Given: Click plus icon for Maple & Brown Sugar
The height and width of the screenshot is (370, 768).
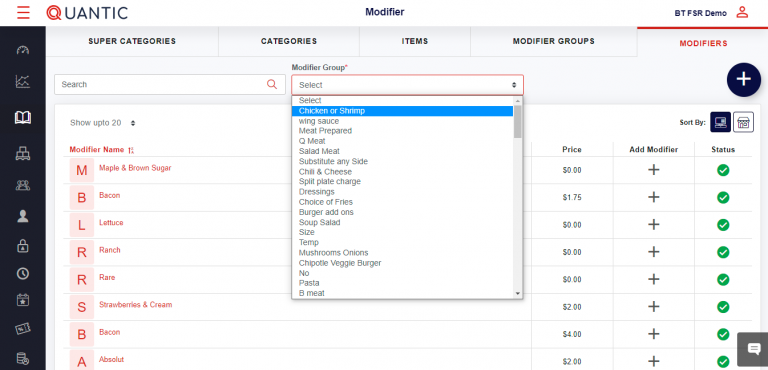Looking at the screenshot, I should [653, 170].
